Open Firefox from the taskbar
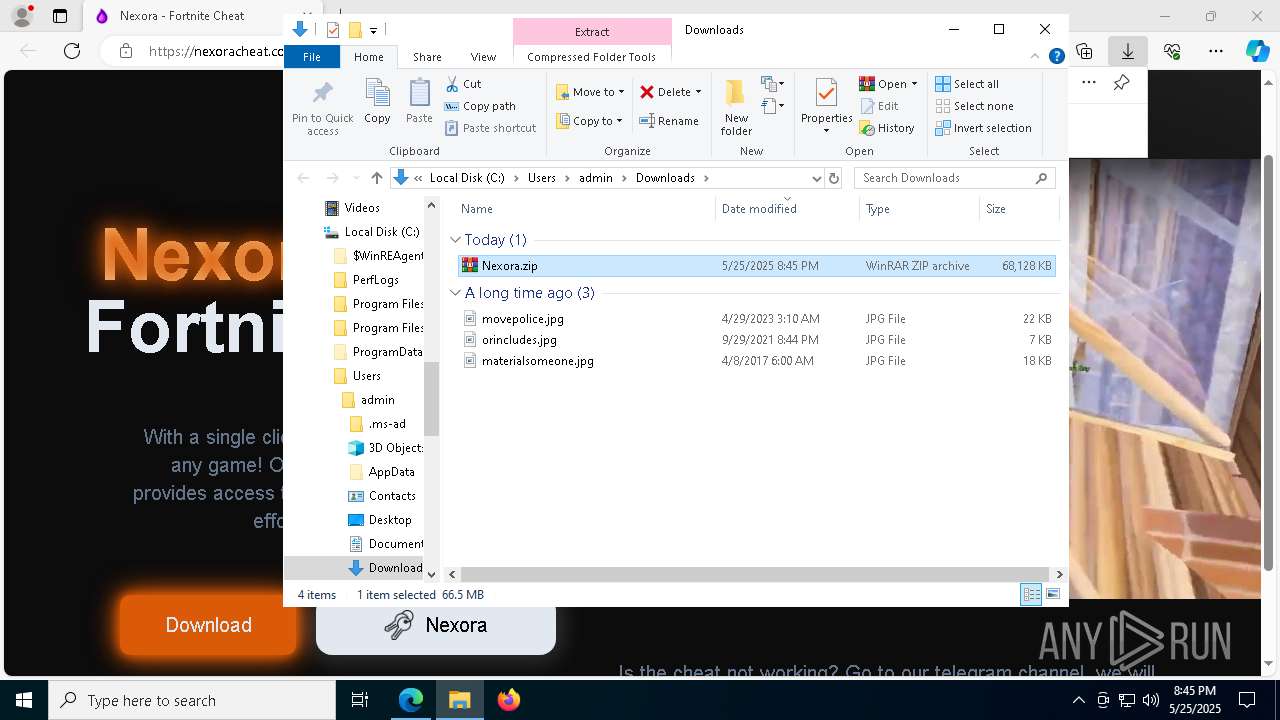 click(x=508, y=700)
